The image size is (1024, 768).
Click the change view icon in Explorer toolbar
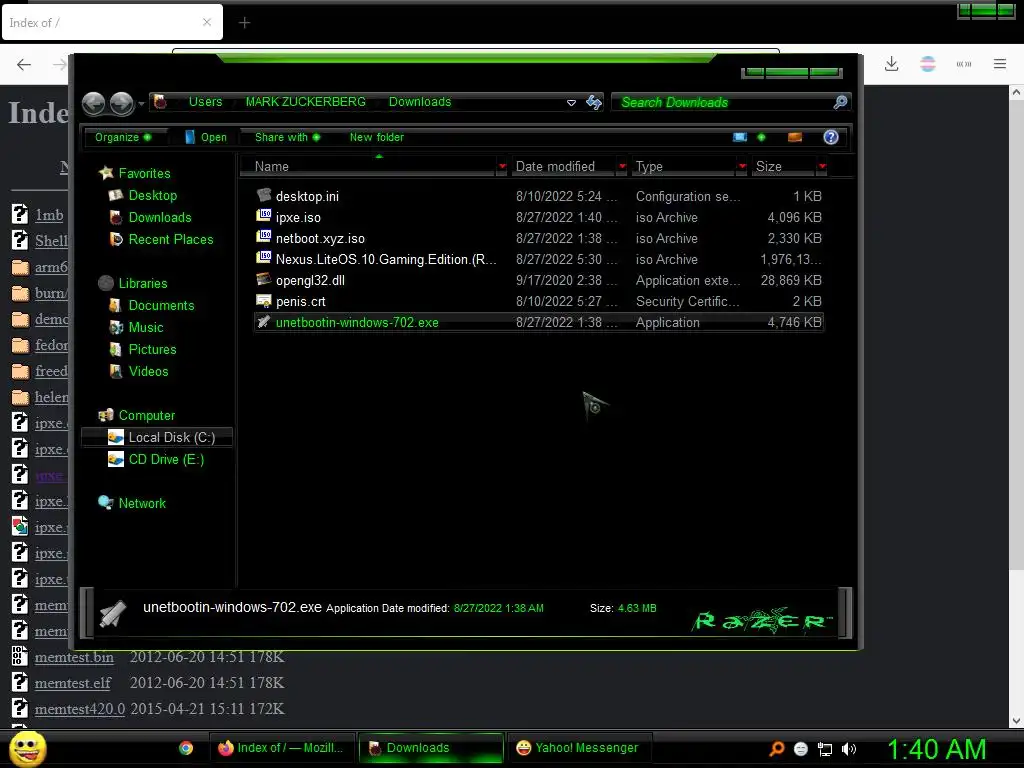[740, 137]
